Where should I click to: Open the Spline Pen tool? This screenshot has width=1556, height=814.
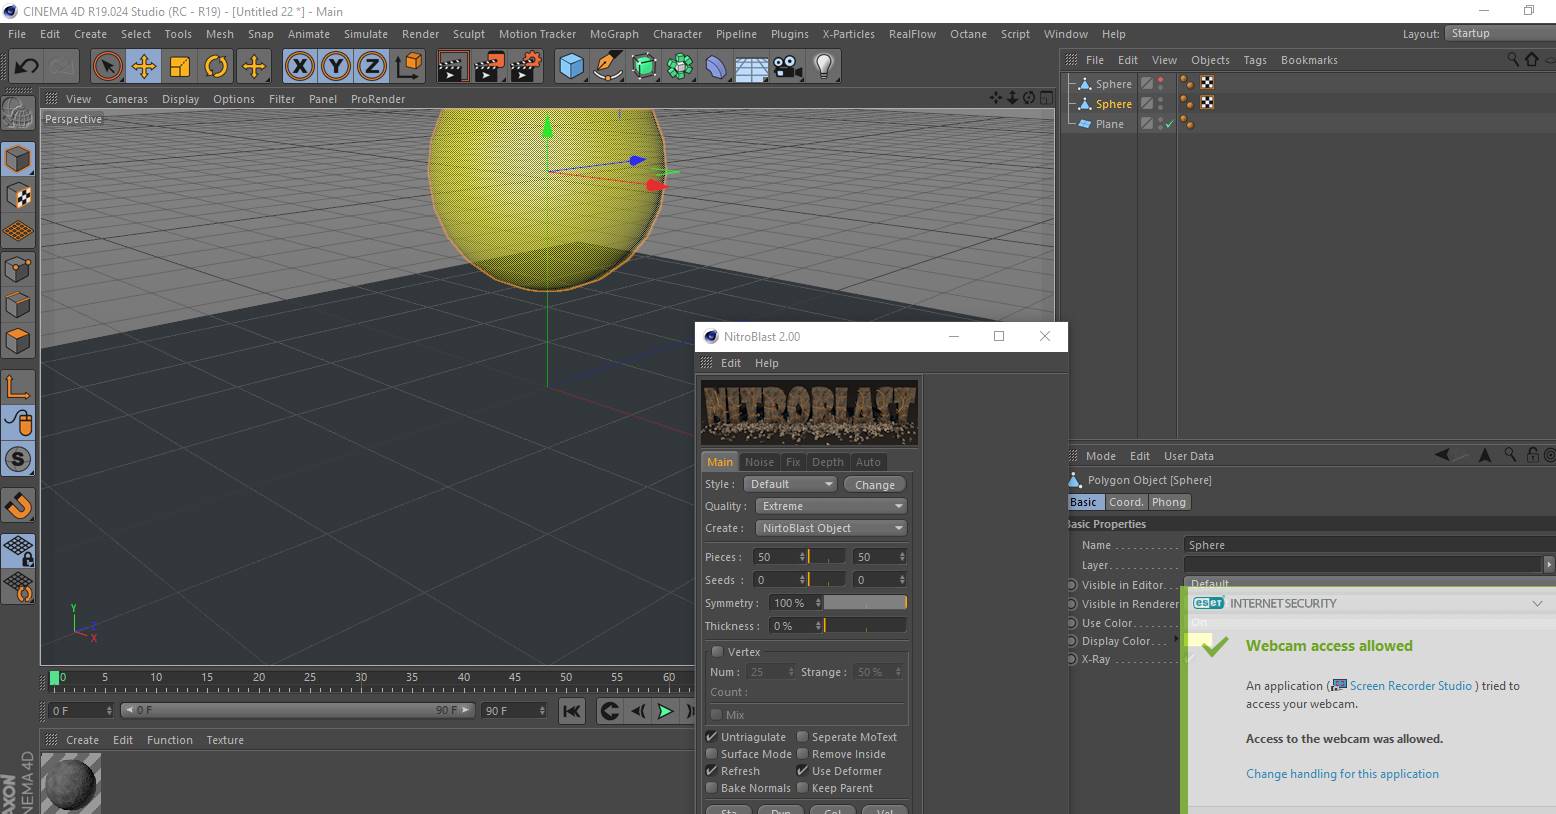click(x=607, y=67)
